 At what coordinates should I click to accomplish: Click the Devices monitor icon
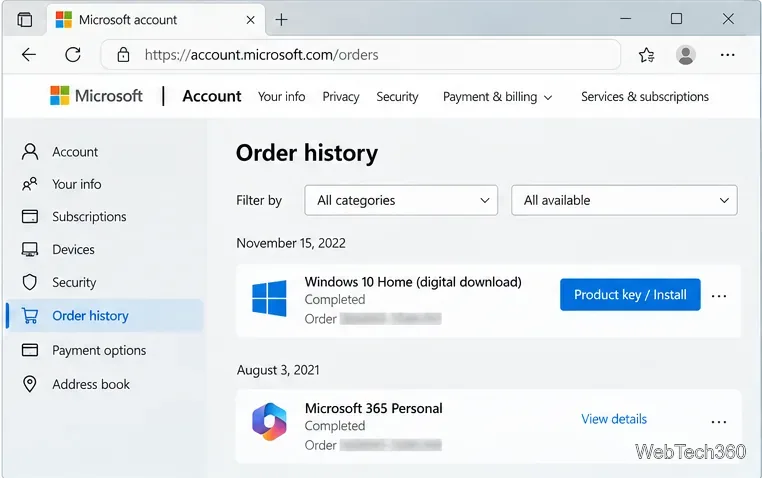tap(30, 249)
